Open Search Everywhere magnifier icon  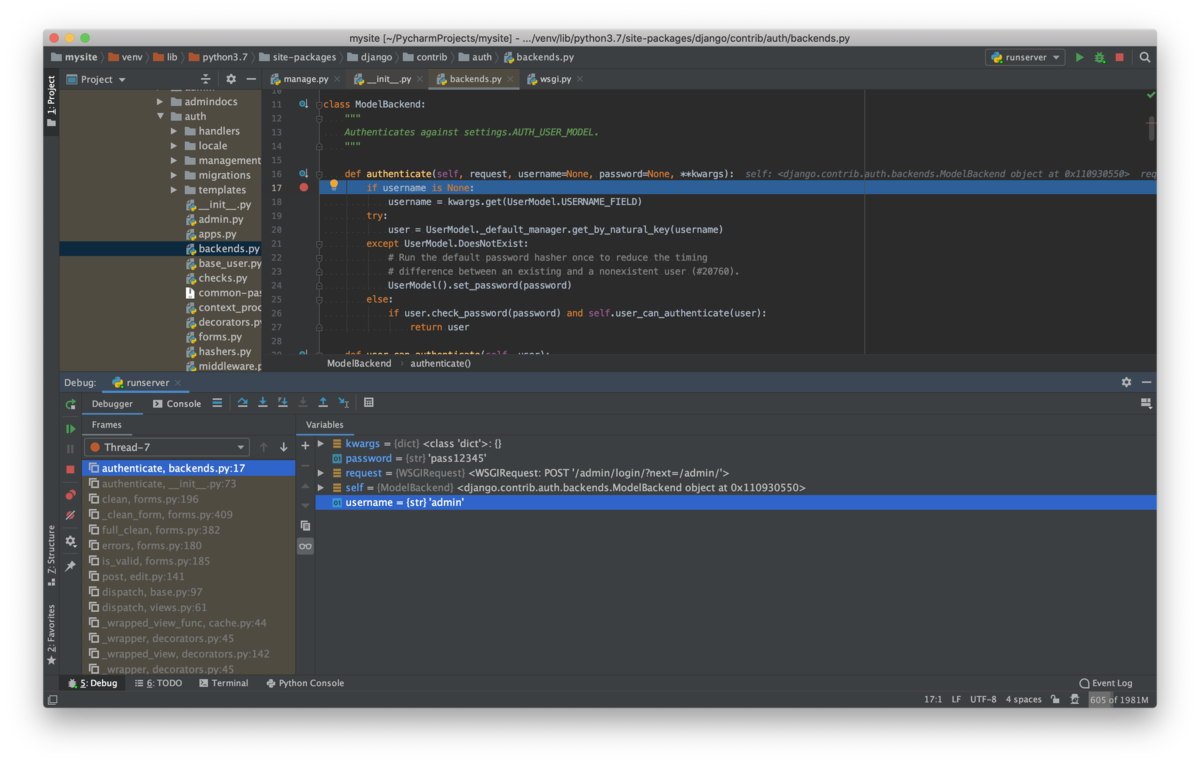pos(1145,58)
